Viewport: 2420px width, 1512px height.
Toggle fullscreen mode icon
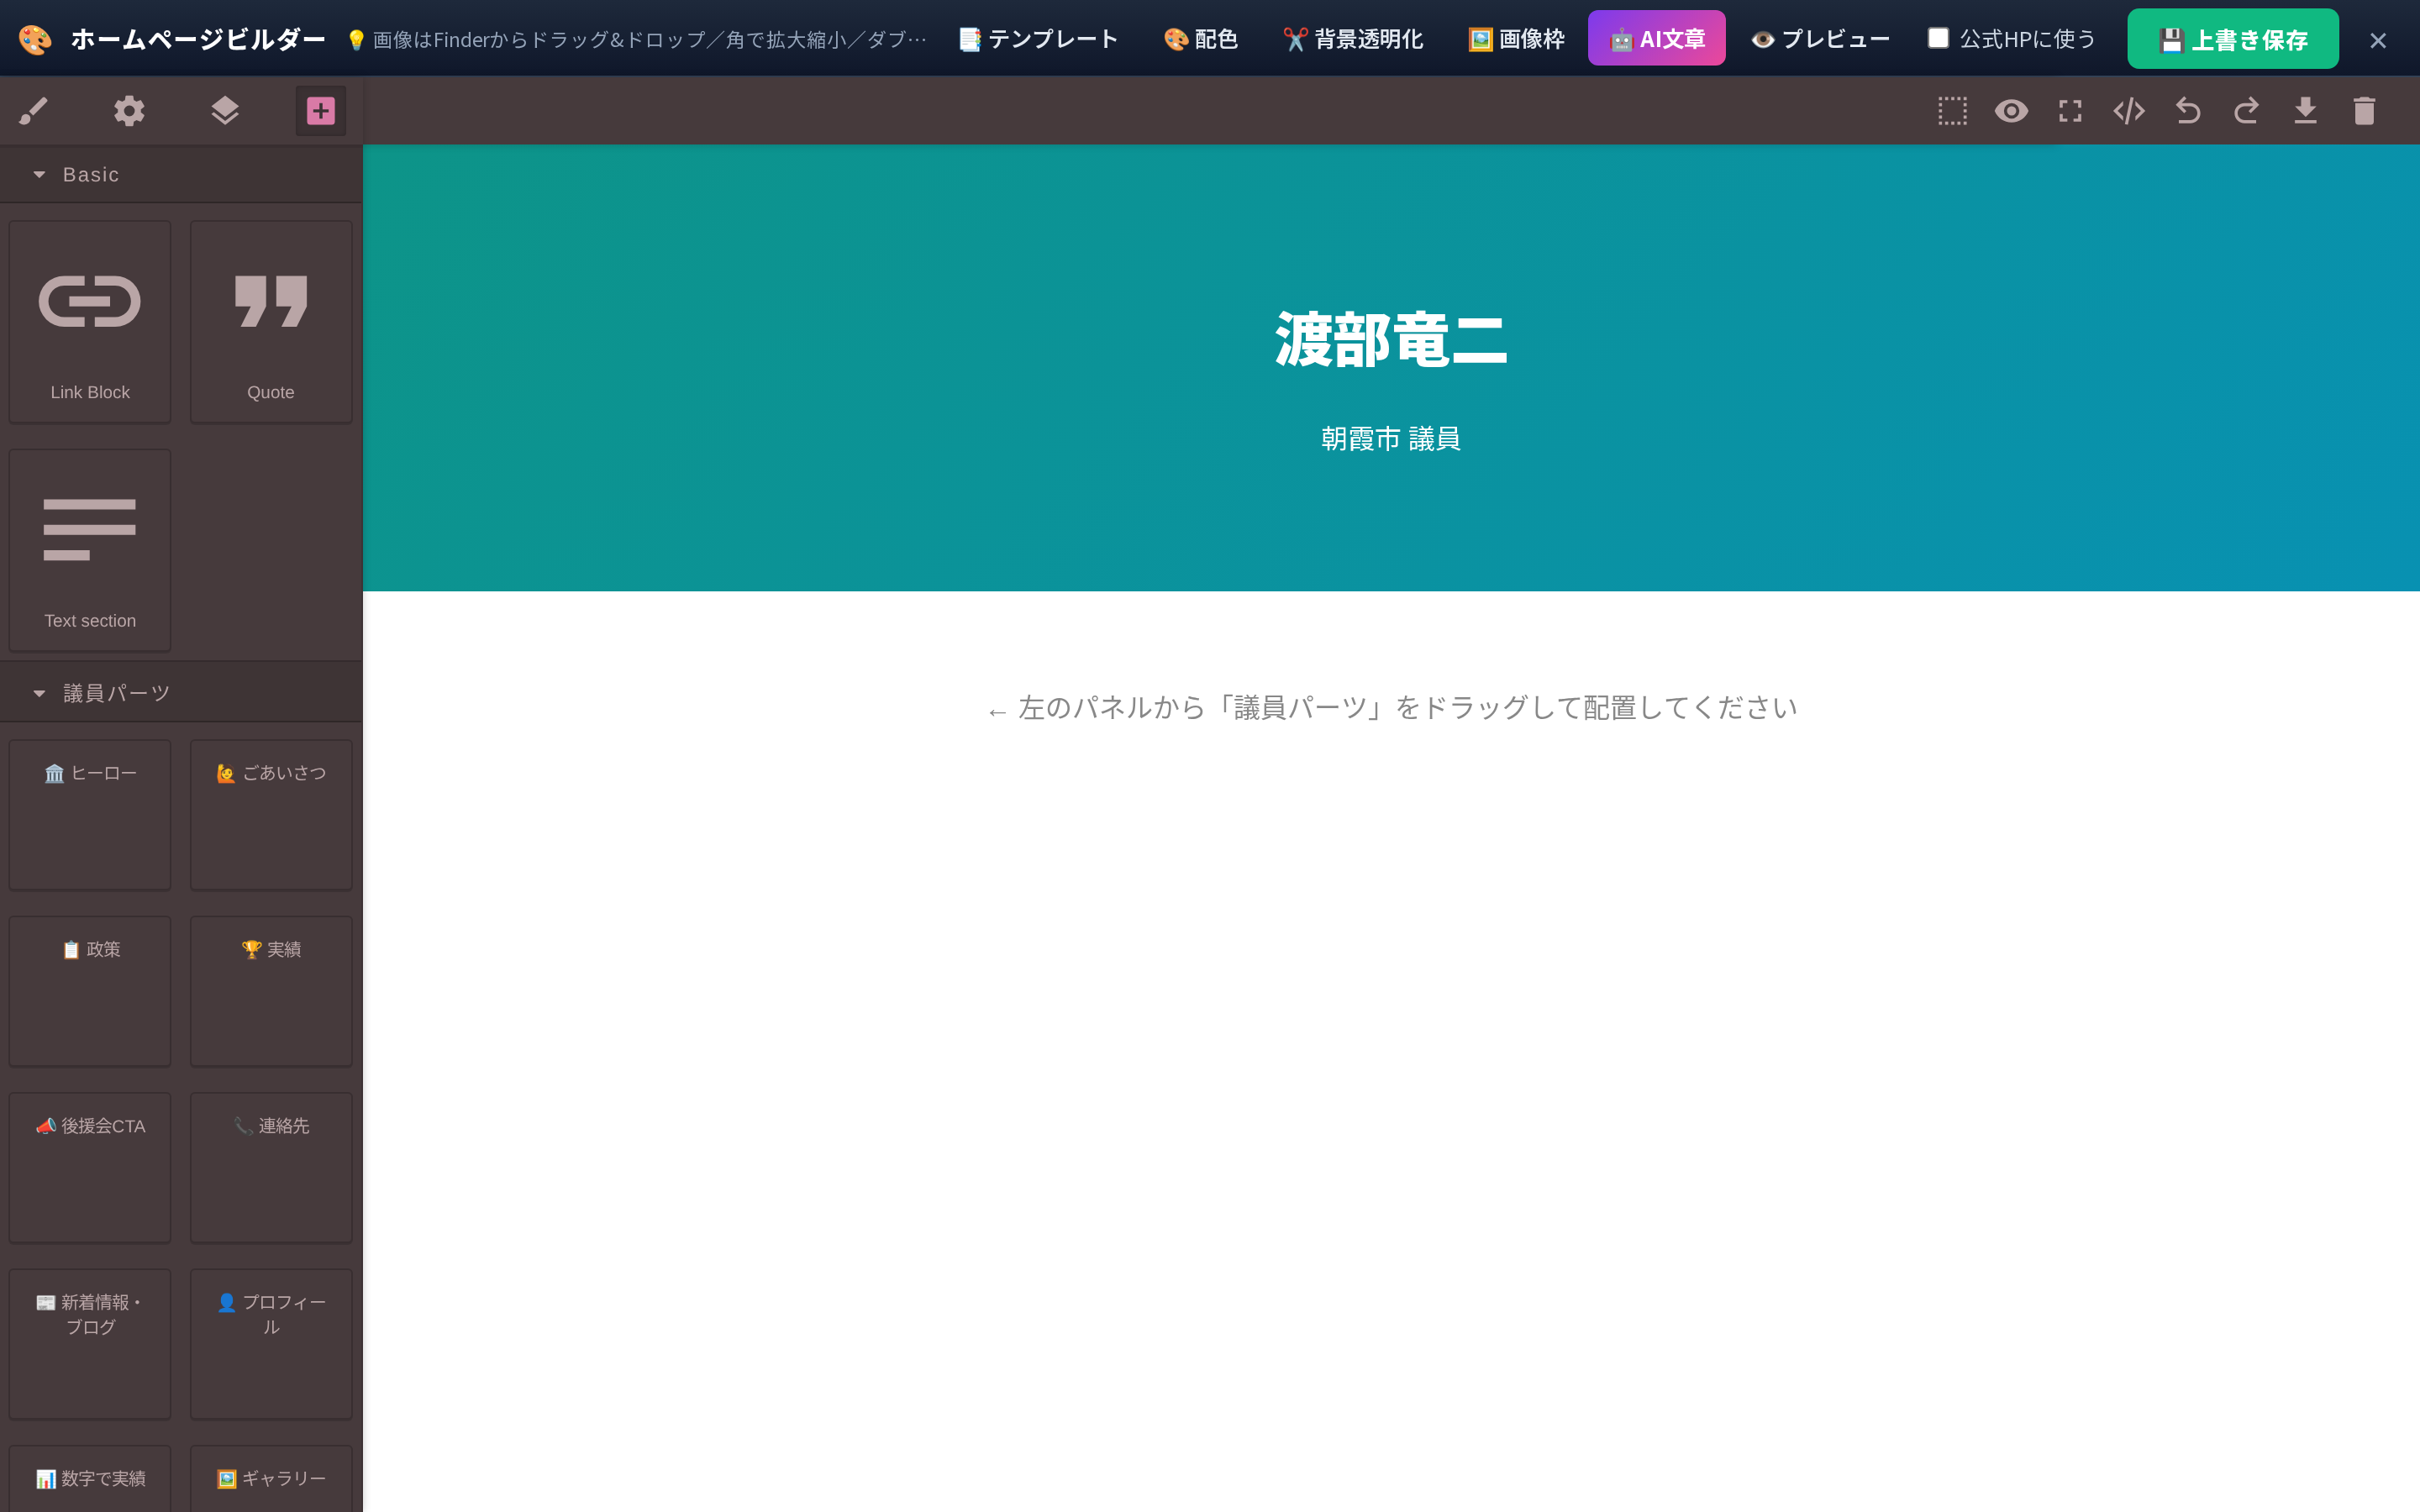tap(2070, 110)
